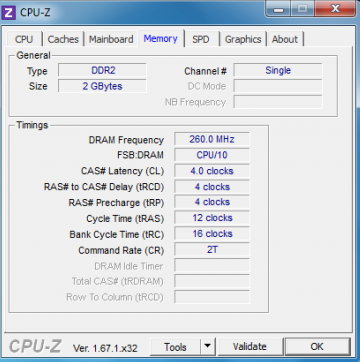Viewport: 360px width, 362px height.
Task: Click the Type label in General
Action: point(37,71)
